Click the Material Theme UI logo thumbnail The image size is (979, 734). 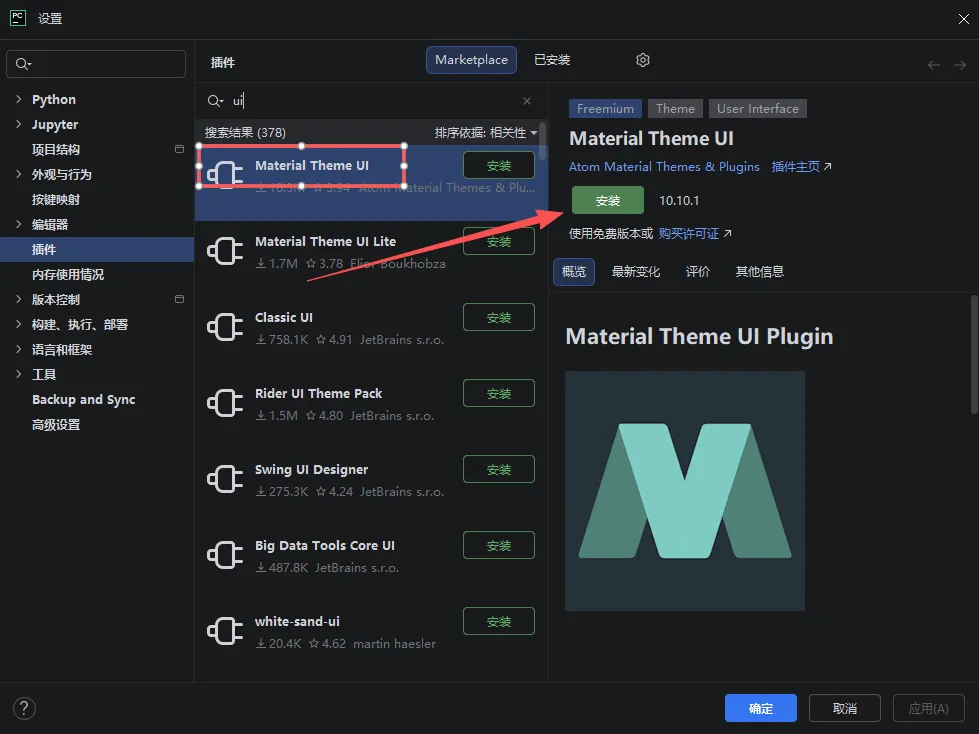click(x=685, y=491)
